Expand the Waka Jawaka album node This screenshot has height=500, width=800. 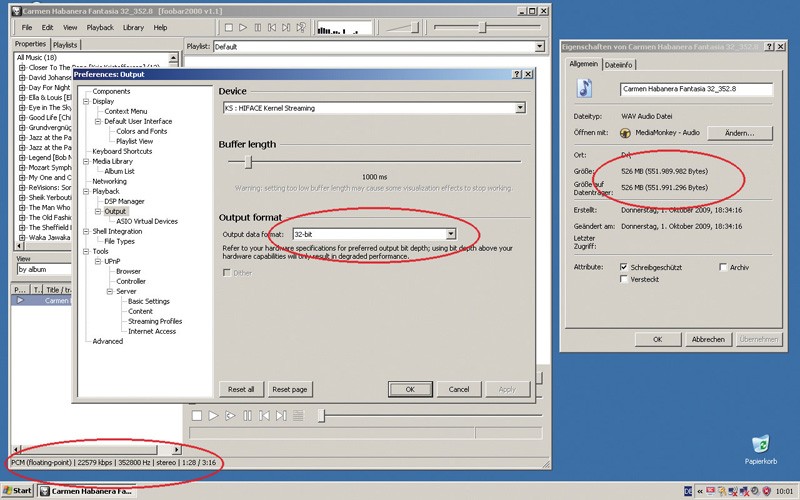(x=22, y=237)
